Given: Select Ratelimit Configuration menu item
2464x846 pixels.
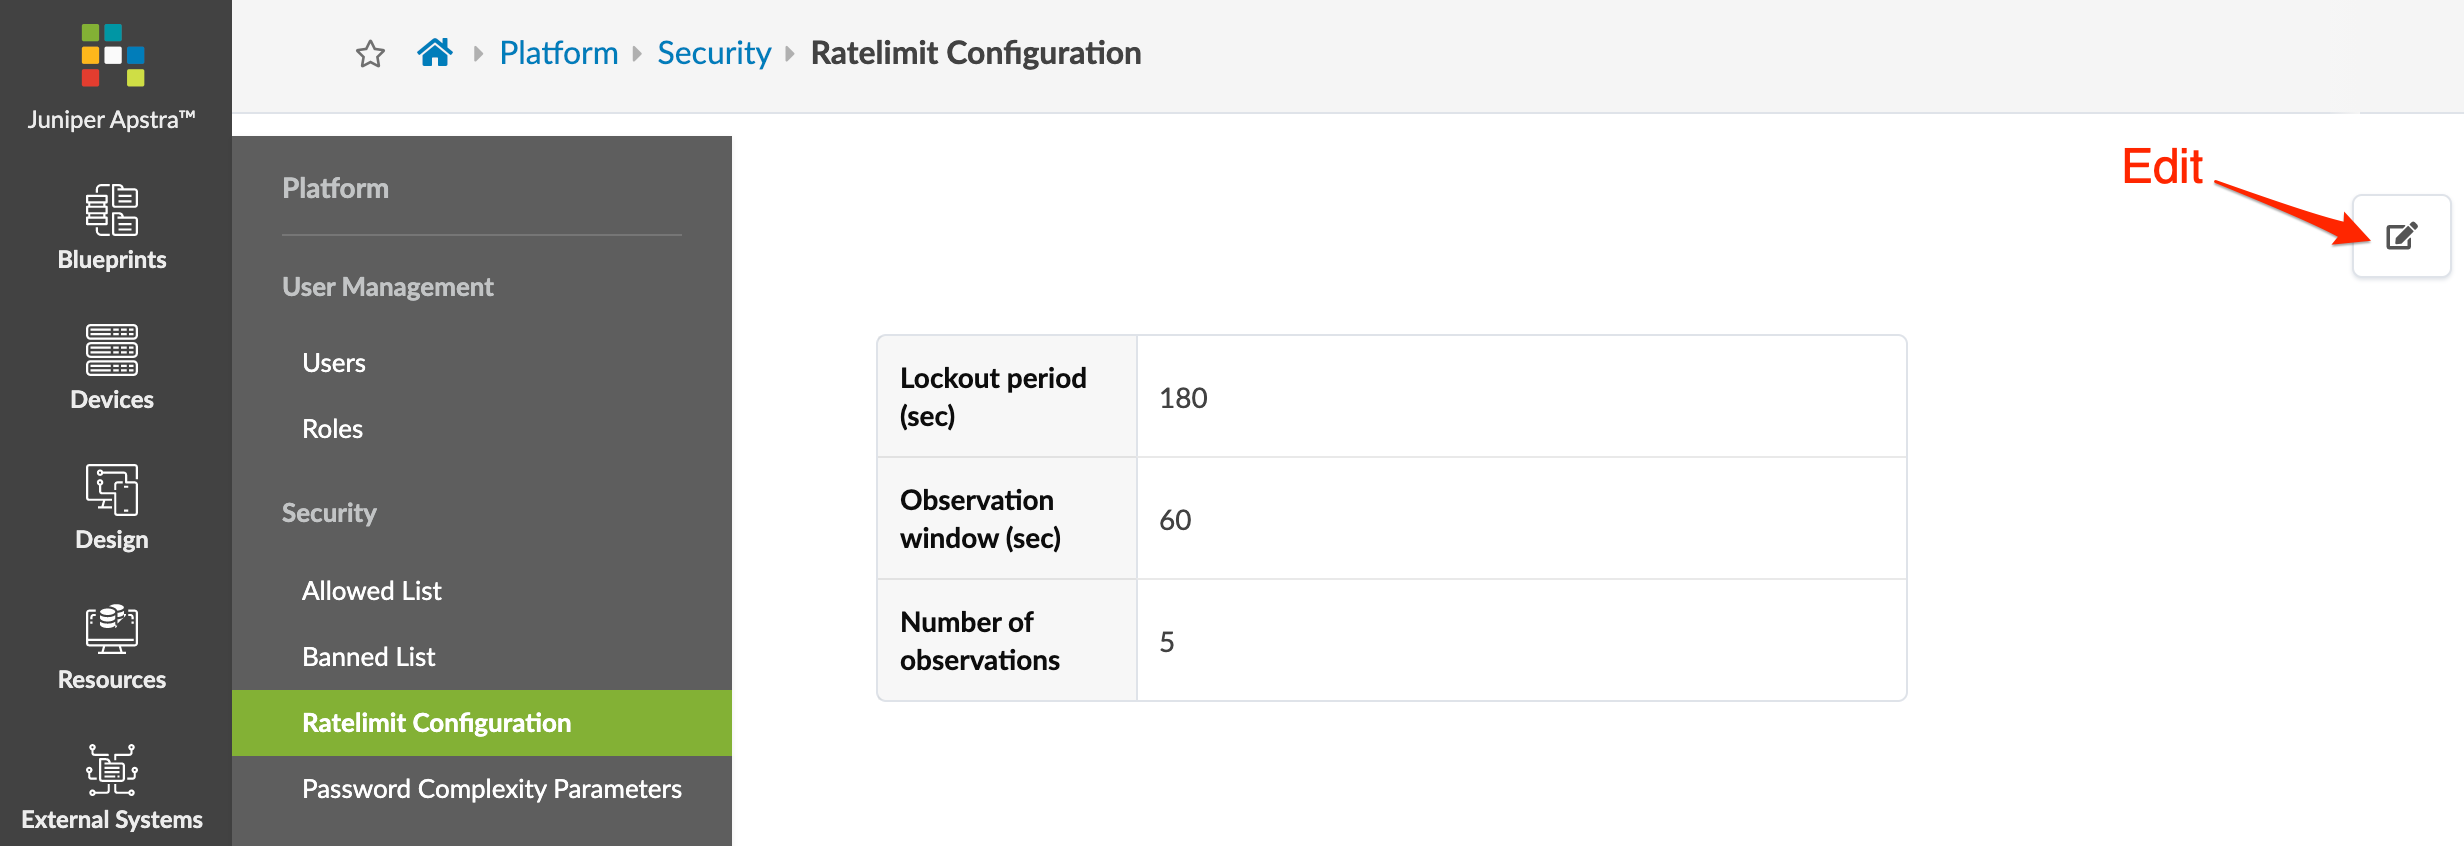Looking at the screenshot, I should click(x=437, y=723).
